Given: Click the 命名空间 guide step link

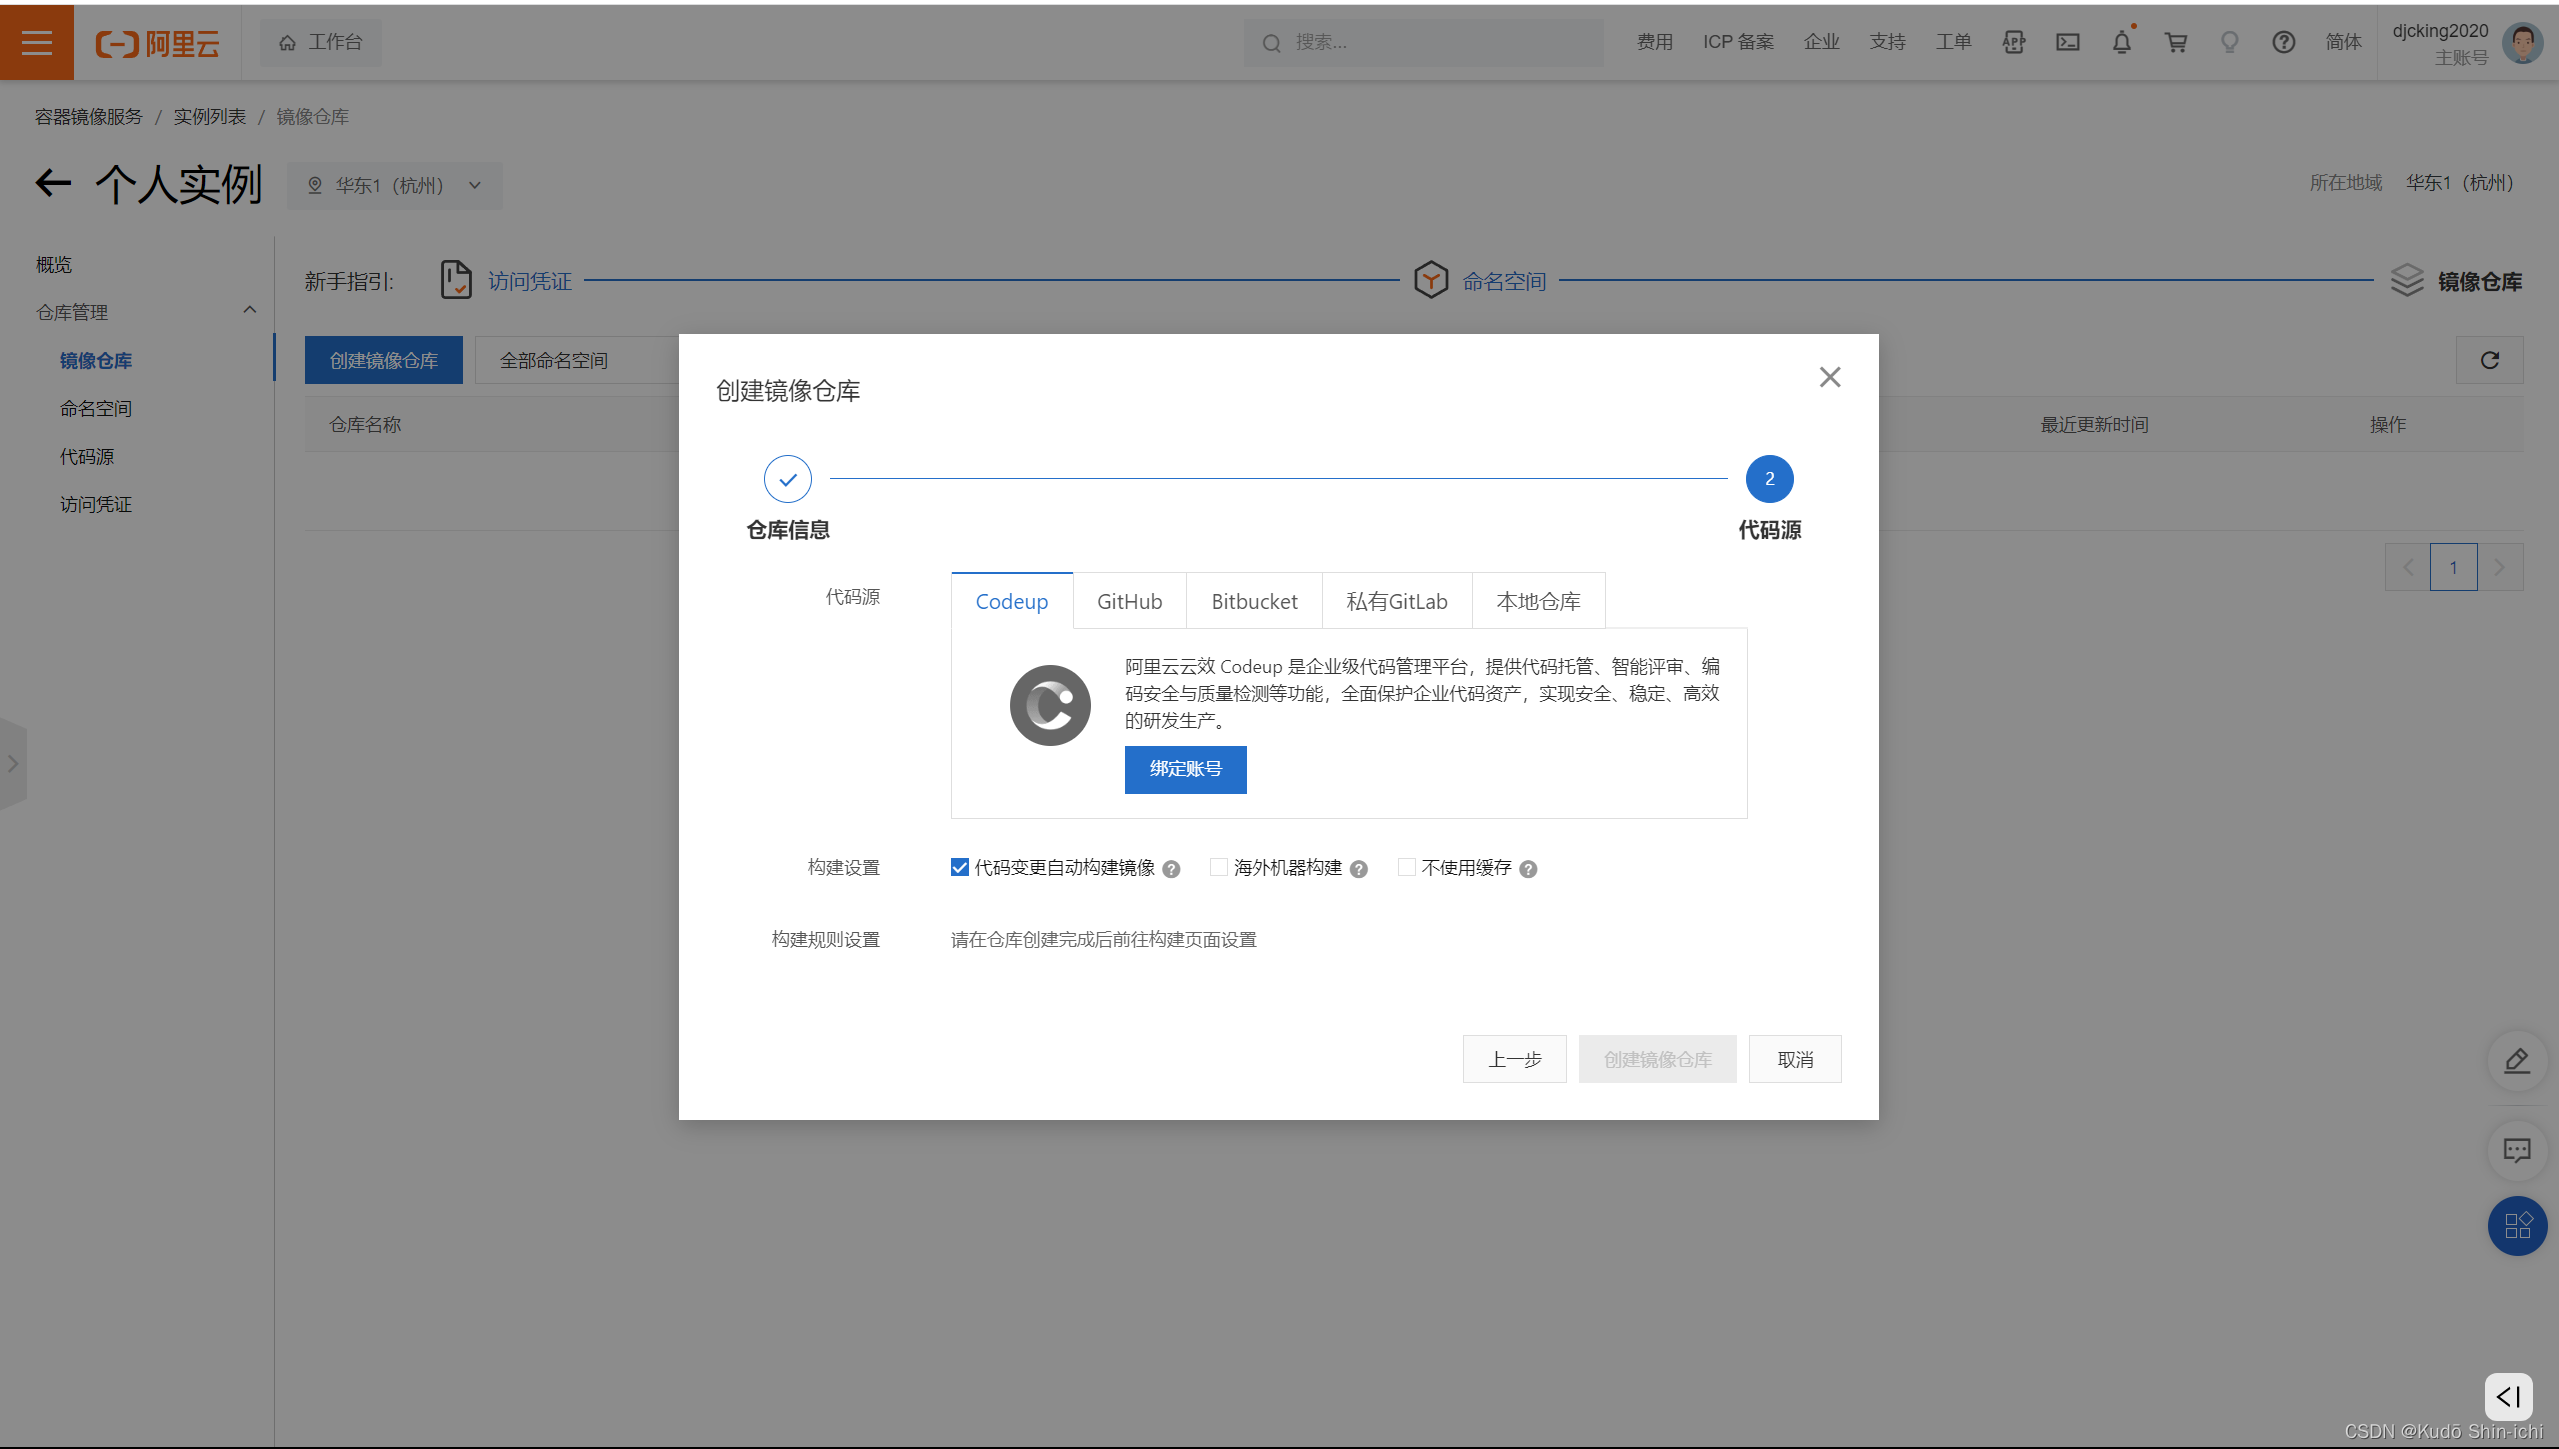Looking at the screenshot, I should pos(1505,281).
